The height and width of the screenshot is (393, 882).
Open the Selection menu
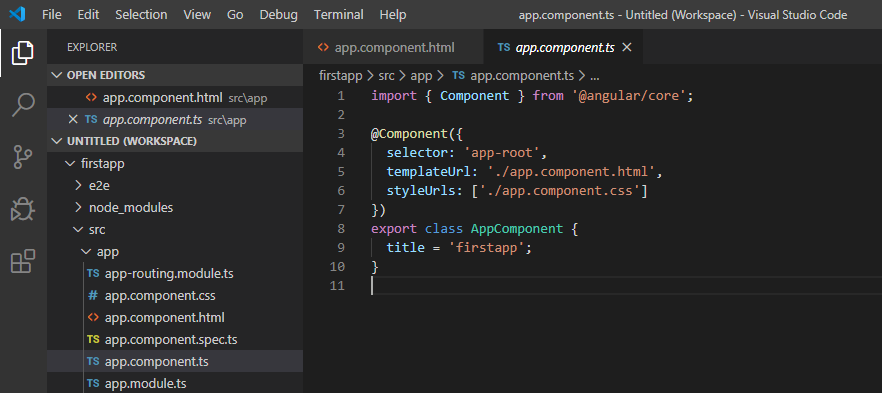141,15
